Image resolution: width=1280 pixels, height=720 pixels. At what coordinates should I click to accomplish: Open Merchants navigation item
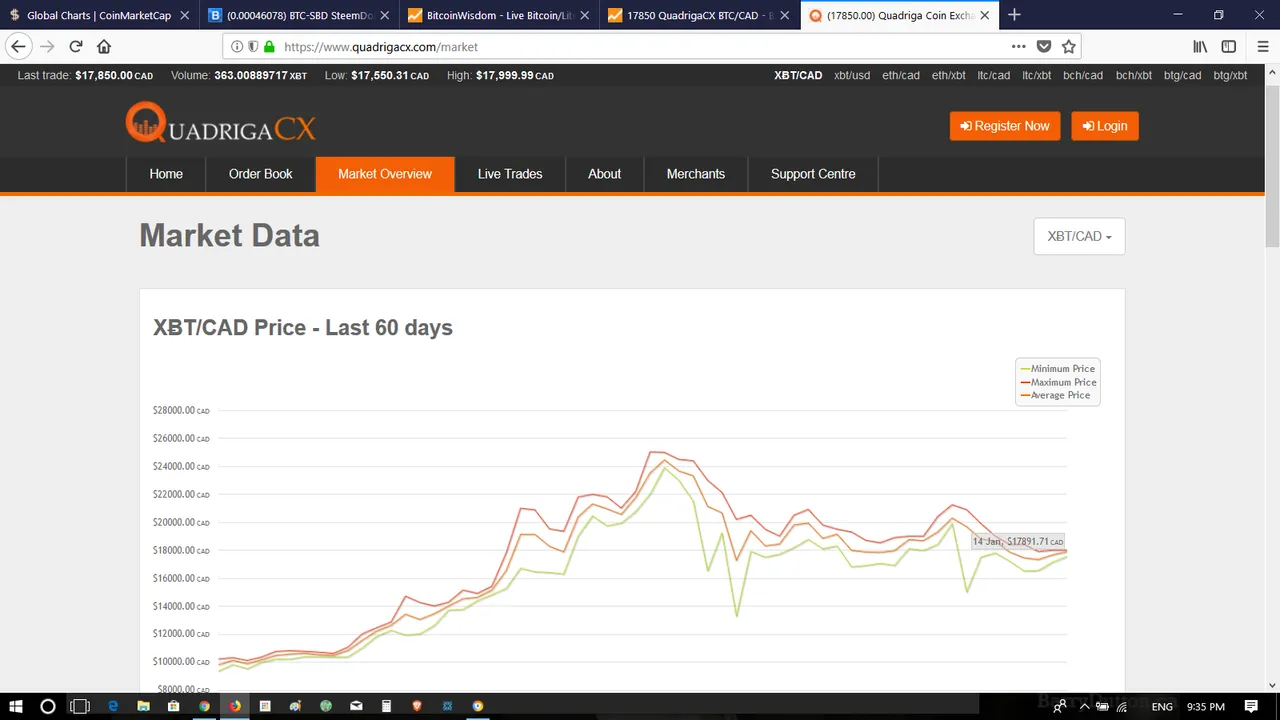696,174
